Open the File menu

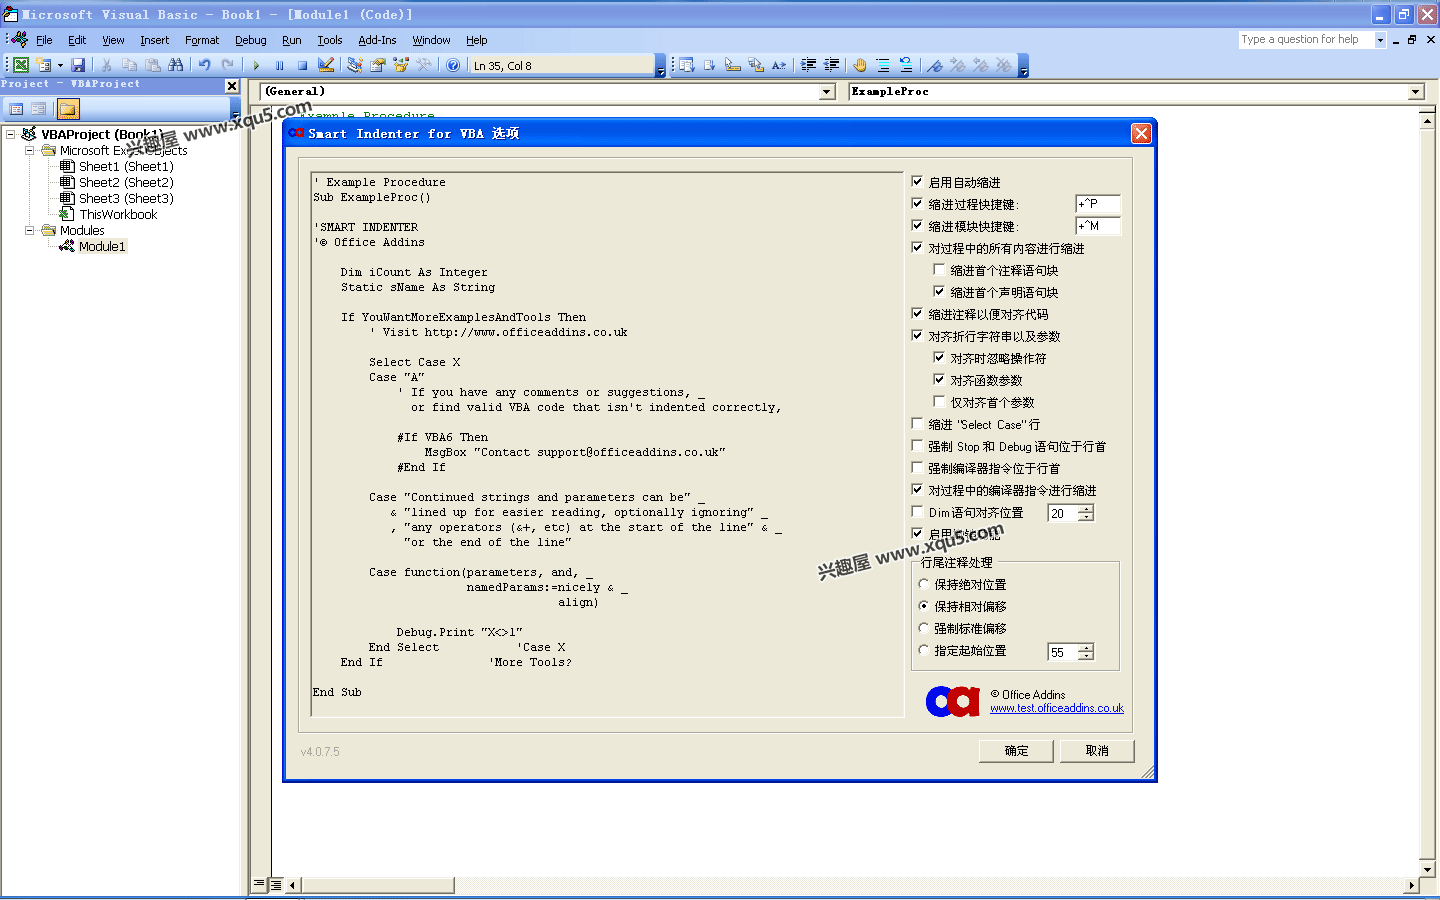click(44, 40)
